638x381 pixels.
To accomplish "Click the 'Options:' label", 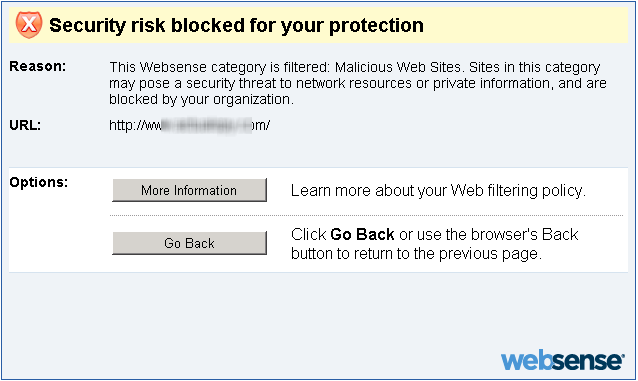I will coord(39,182).
